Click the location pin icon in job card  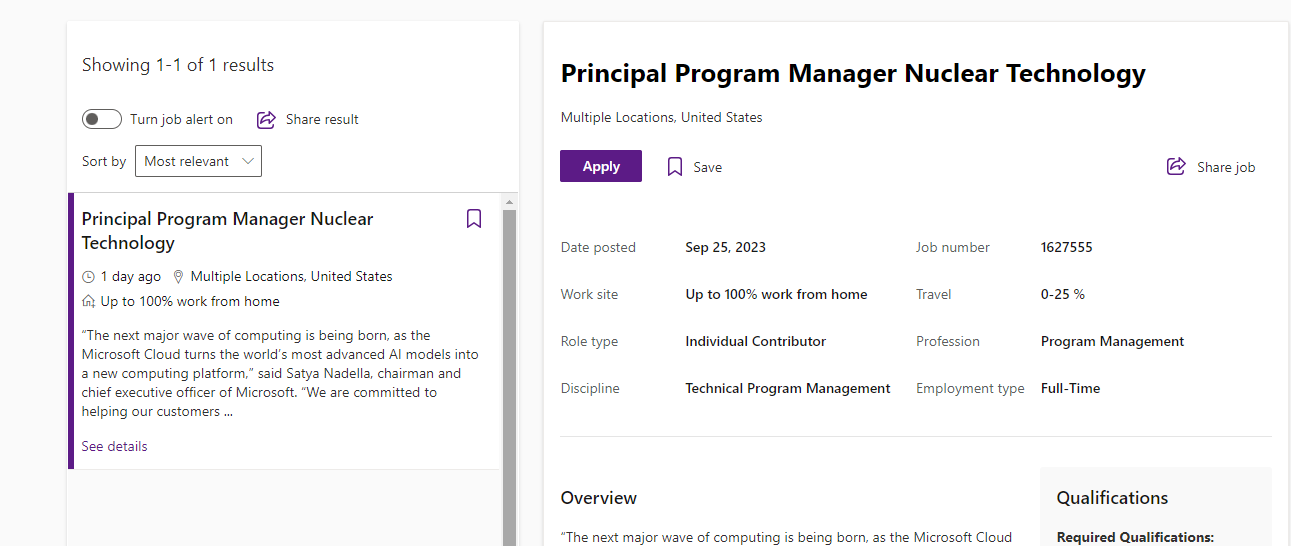coord(179,277)
